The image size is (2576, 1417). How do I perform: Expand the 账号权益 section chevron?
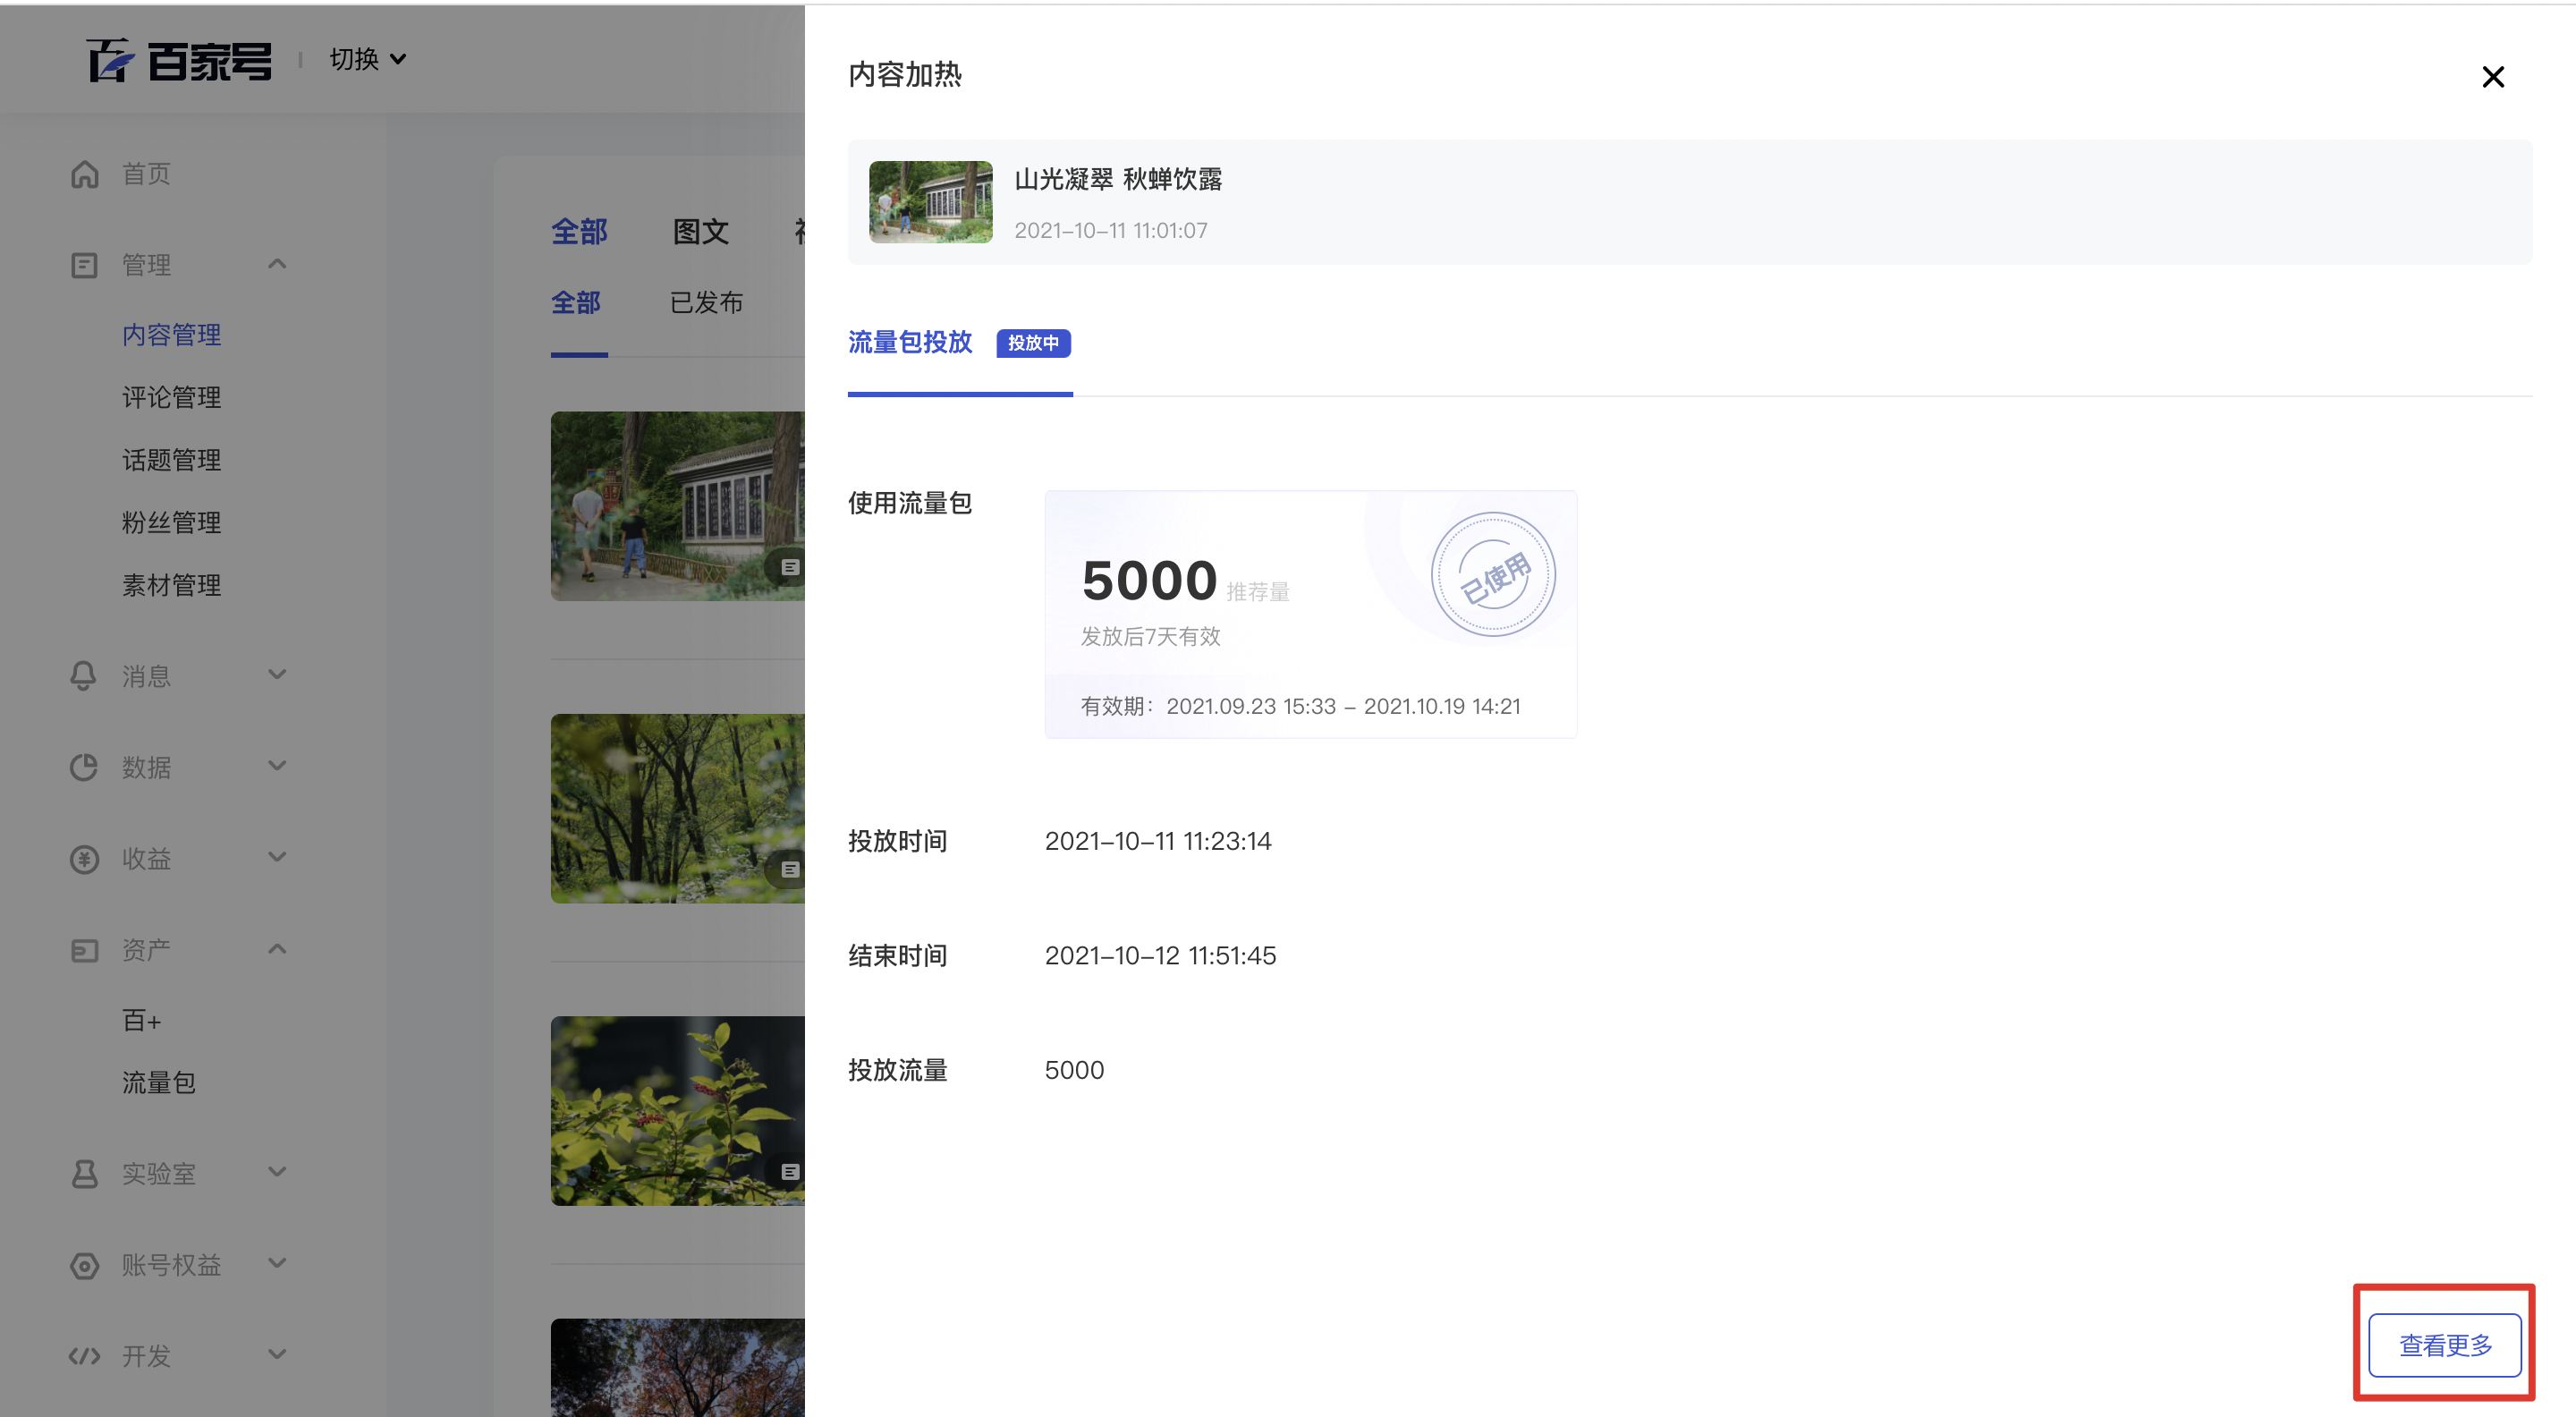point(277,1263)
